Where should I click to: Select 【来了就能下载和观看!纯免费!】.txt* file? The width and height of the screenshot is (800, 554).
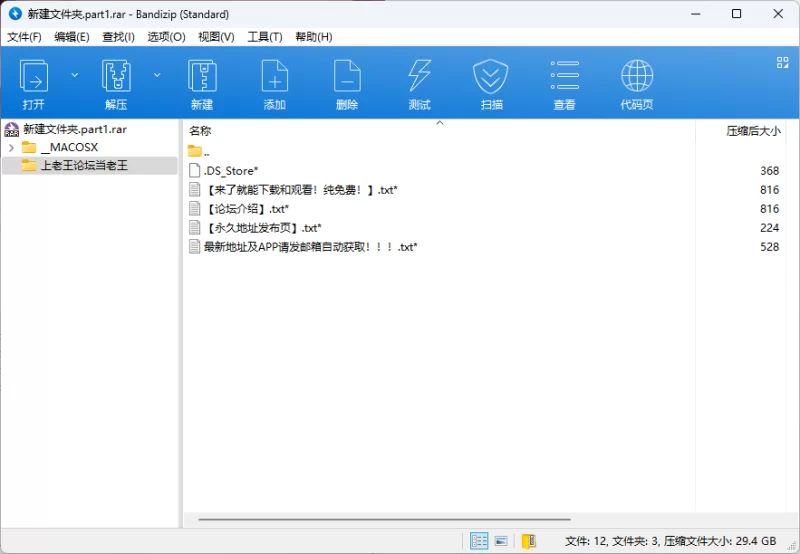tap(301, 190)
